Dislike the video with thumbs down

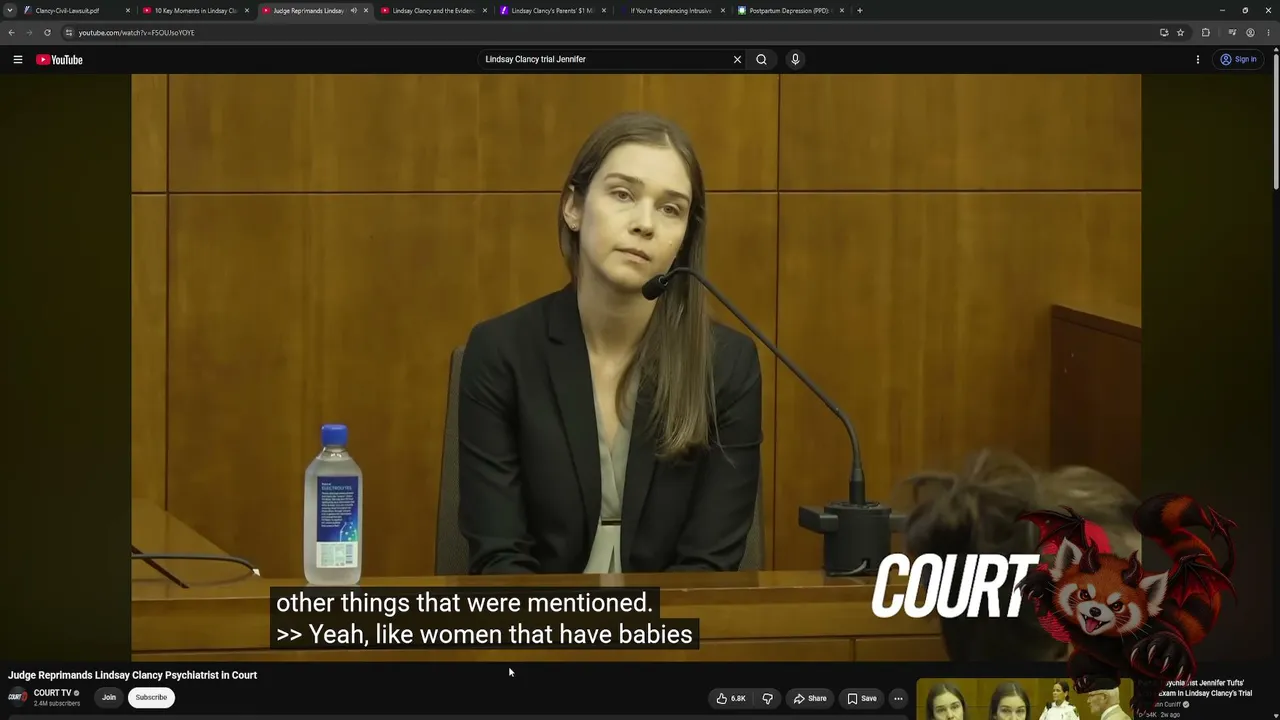768,698
